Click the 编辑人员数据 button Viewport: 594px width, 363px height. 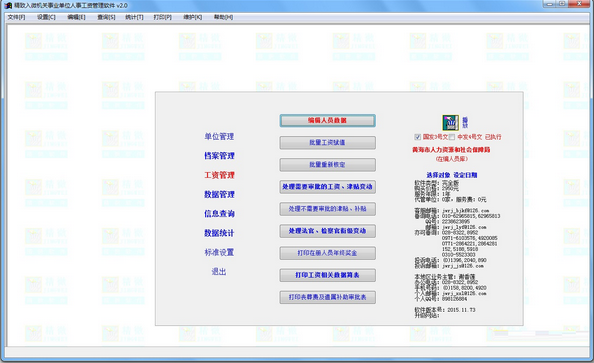pyautogui.click(x=328, y=120)
